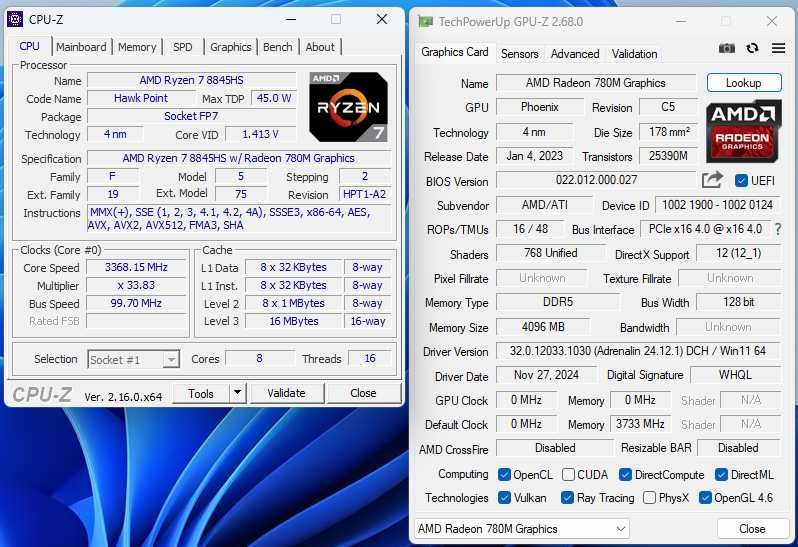Click the Multiplier value x 33.83
Viewport: 798px width, 547px height.
[136, 285]
